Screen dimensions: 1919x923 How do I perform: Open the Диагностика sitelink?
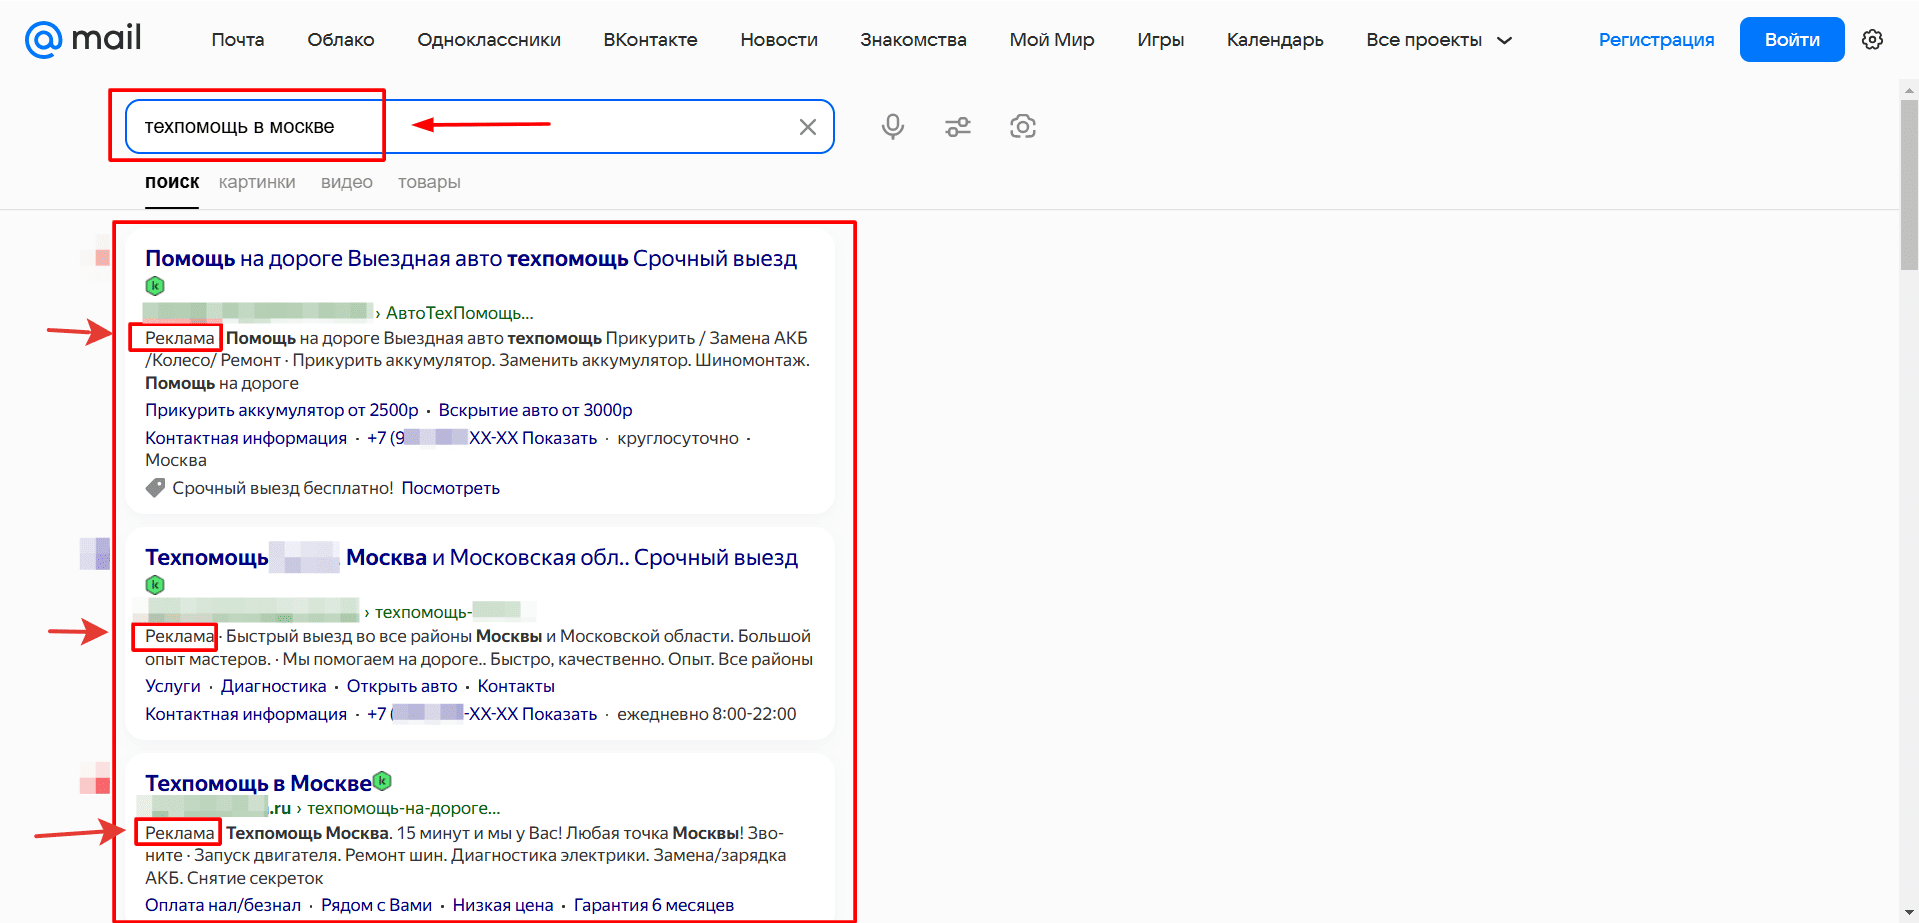(x=273, y=686)
